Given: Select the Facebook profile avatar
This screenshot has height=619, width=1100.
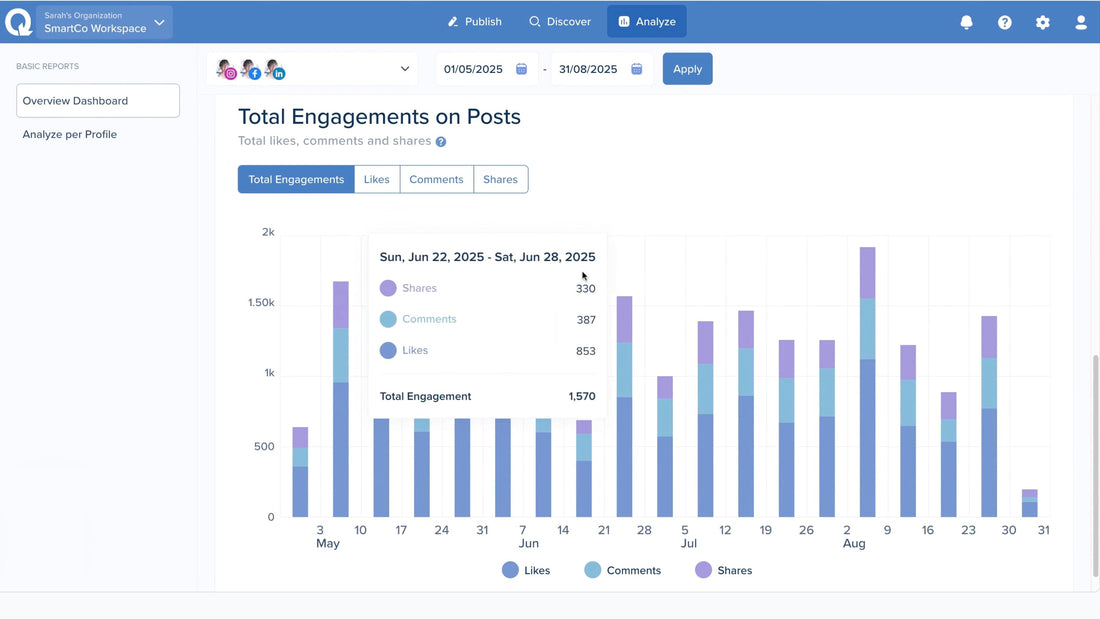Looking at the screenshot, I should (250, 69).
